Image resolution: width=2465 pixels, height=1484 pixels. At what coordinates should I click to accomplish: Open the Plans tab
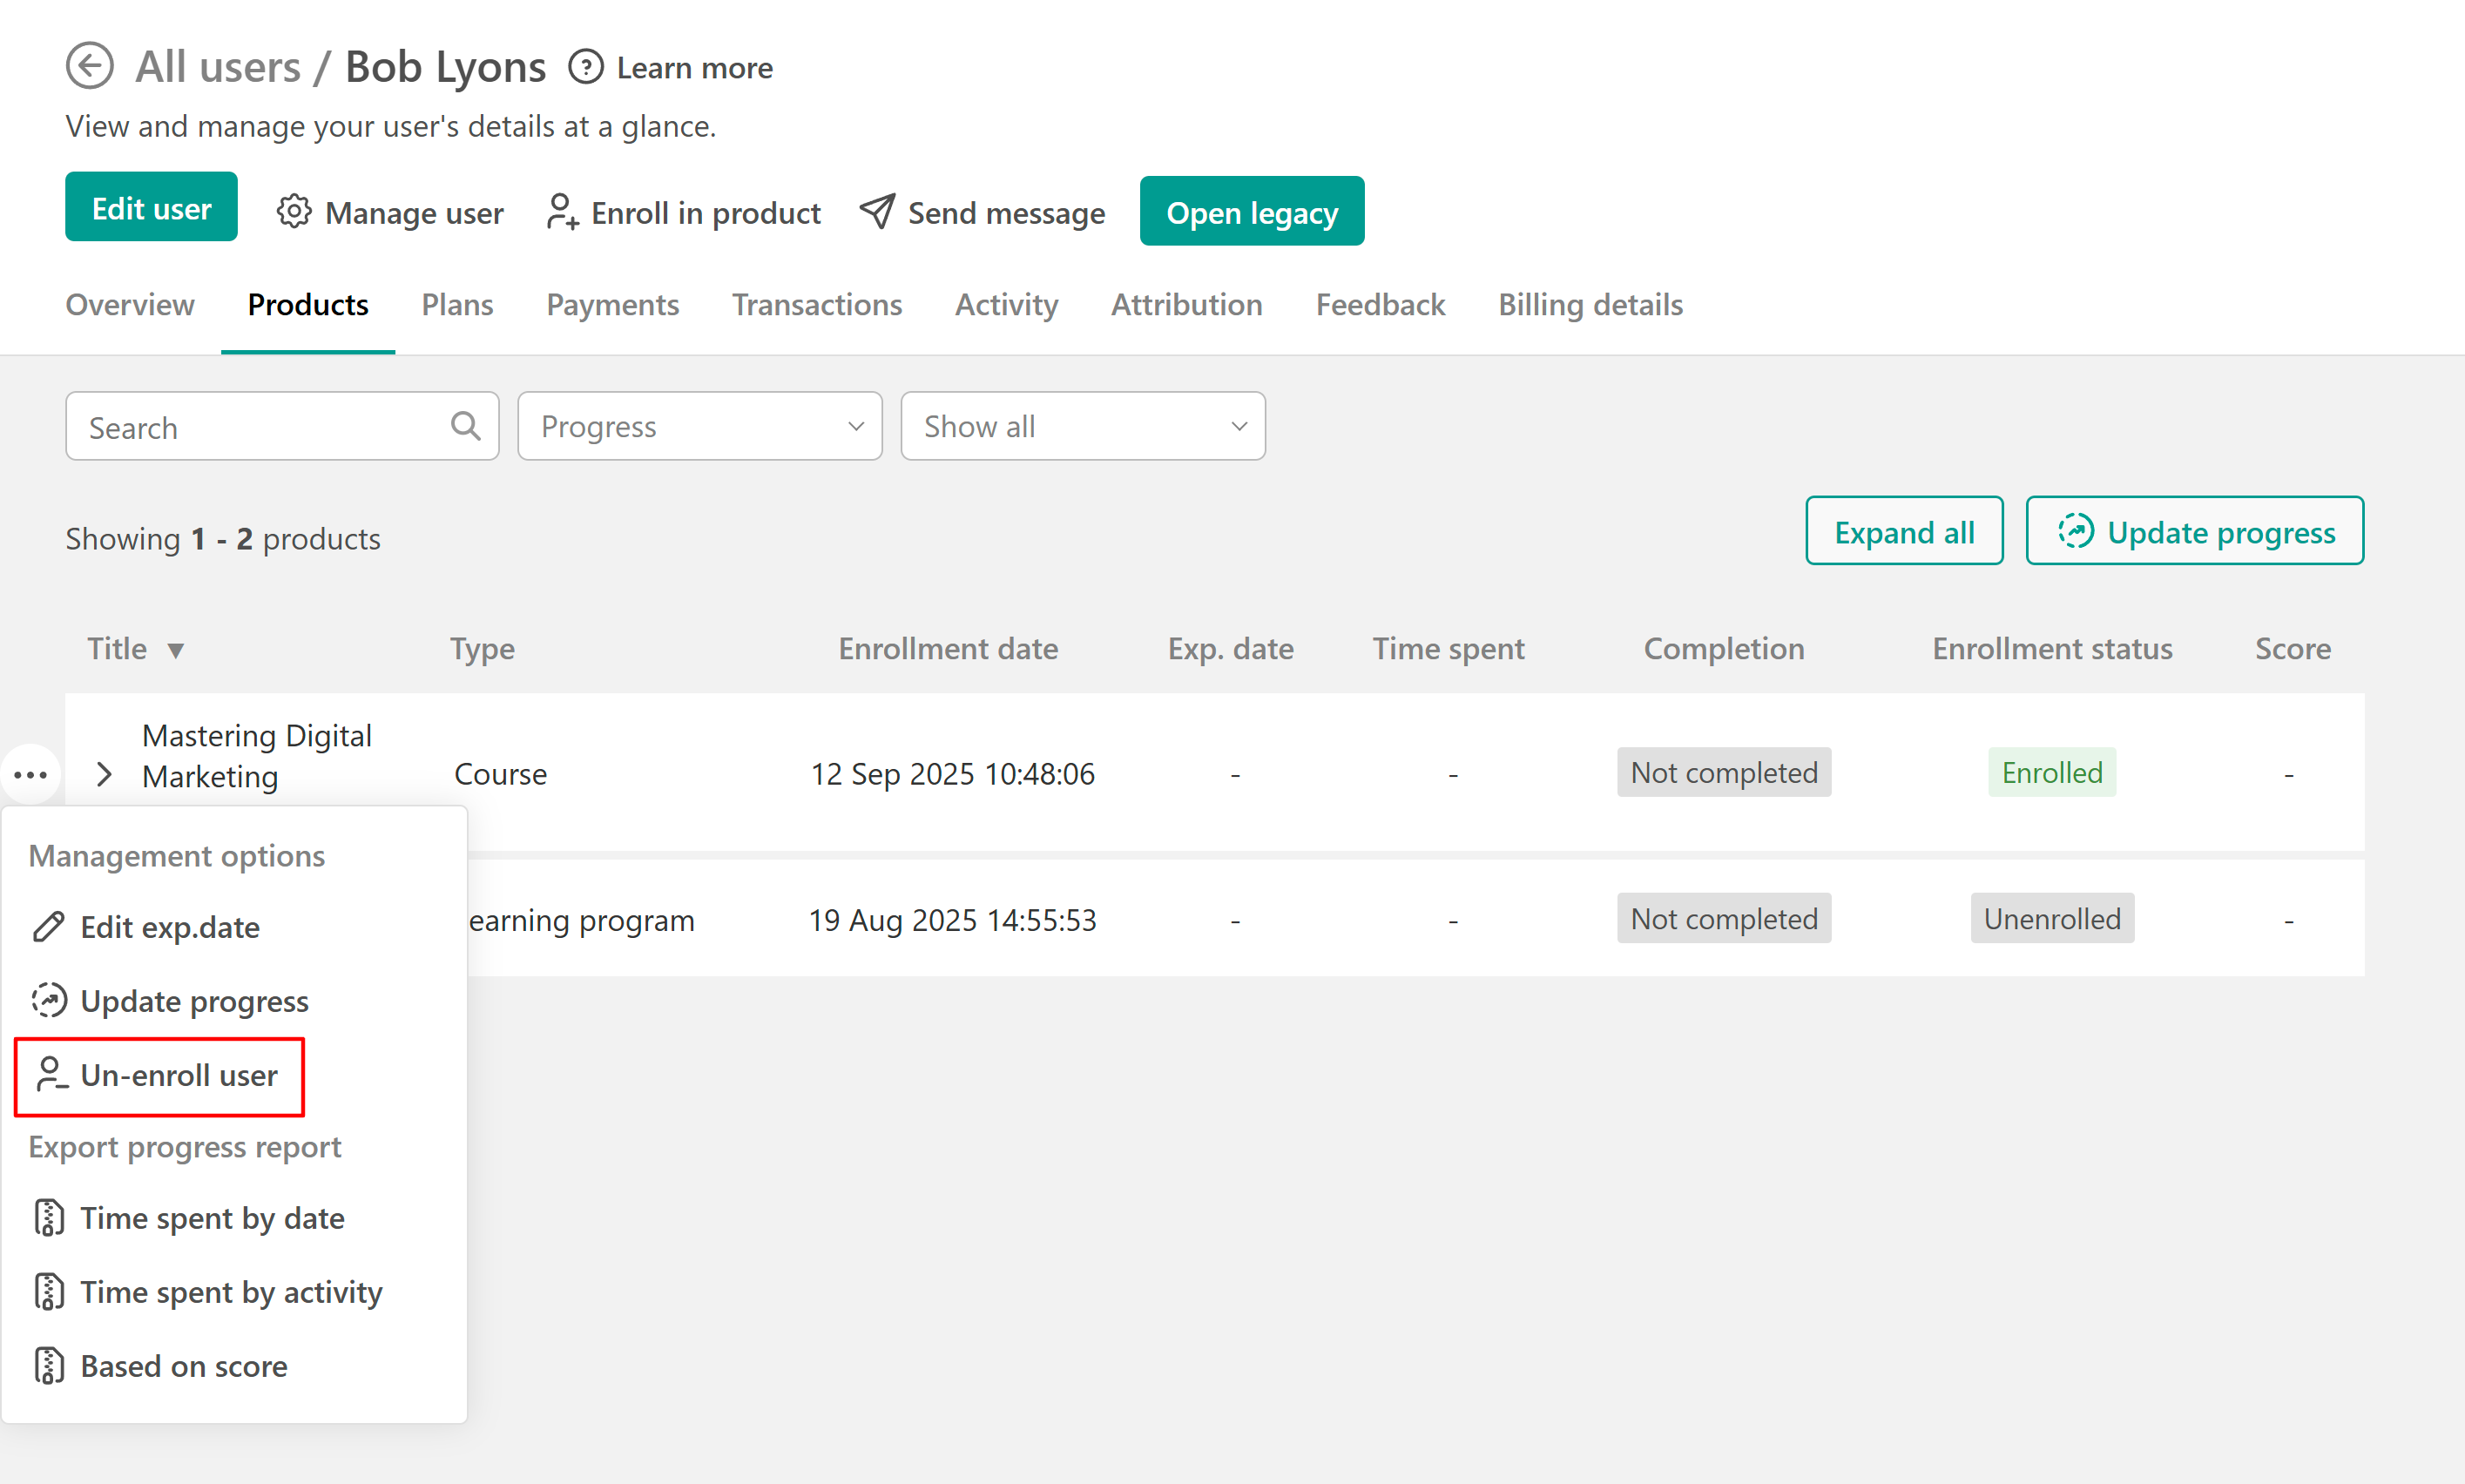point(457,305)
